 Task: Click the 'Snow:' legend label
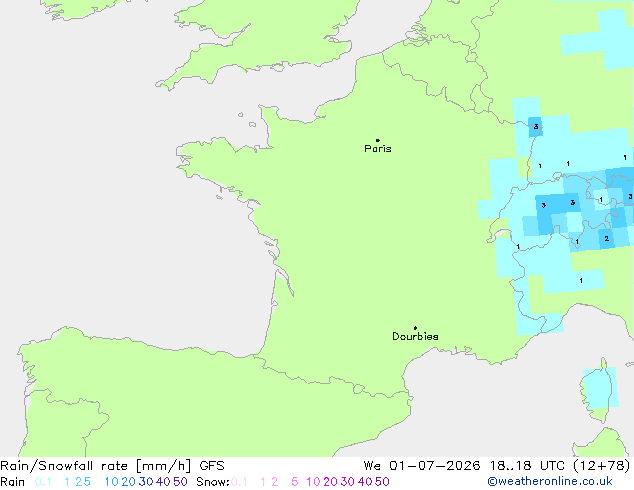click(213, 482)
